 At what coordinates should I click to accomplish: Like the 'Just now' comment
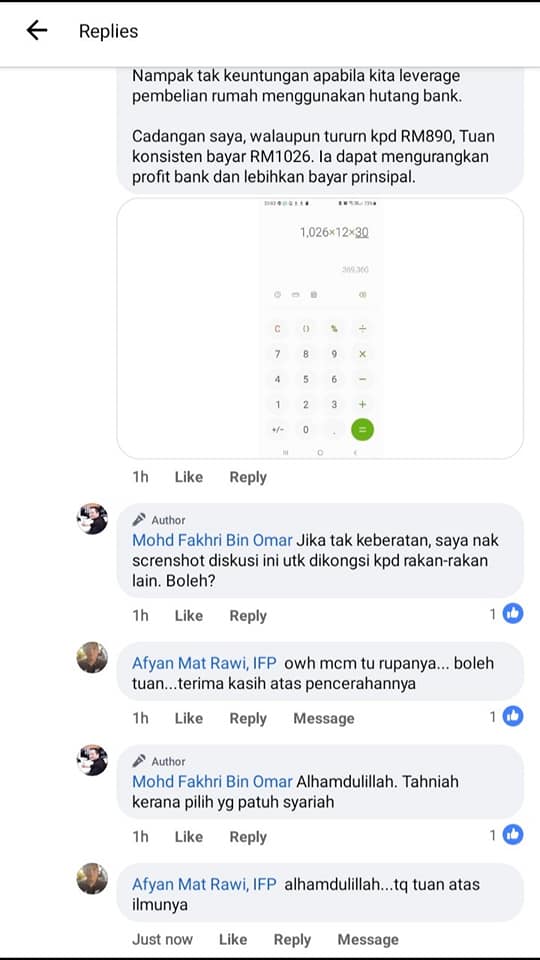[x=233, y=939]
